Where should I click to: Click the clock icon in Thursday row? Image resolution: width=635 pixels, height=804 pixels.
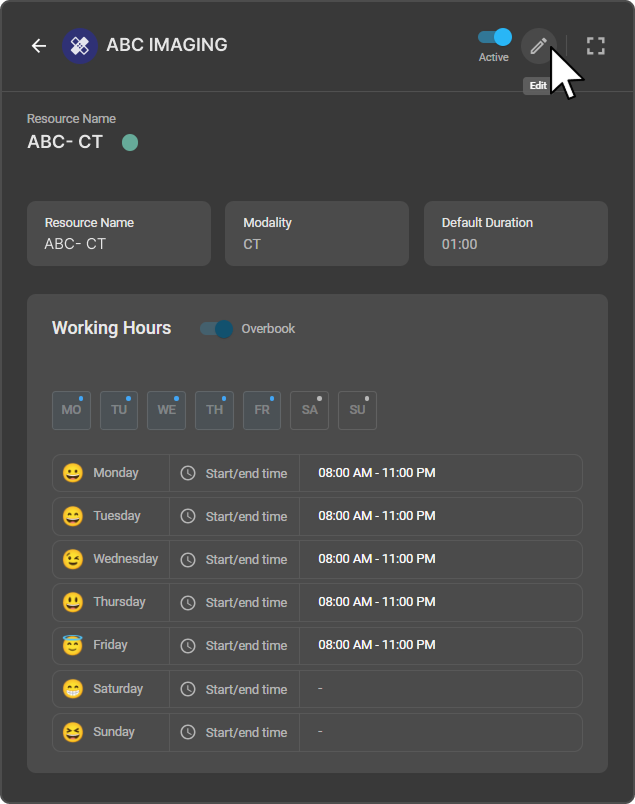click(x=188, y=602)
